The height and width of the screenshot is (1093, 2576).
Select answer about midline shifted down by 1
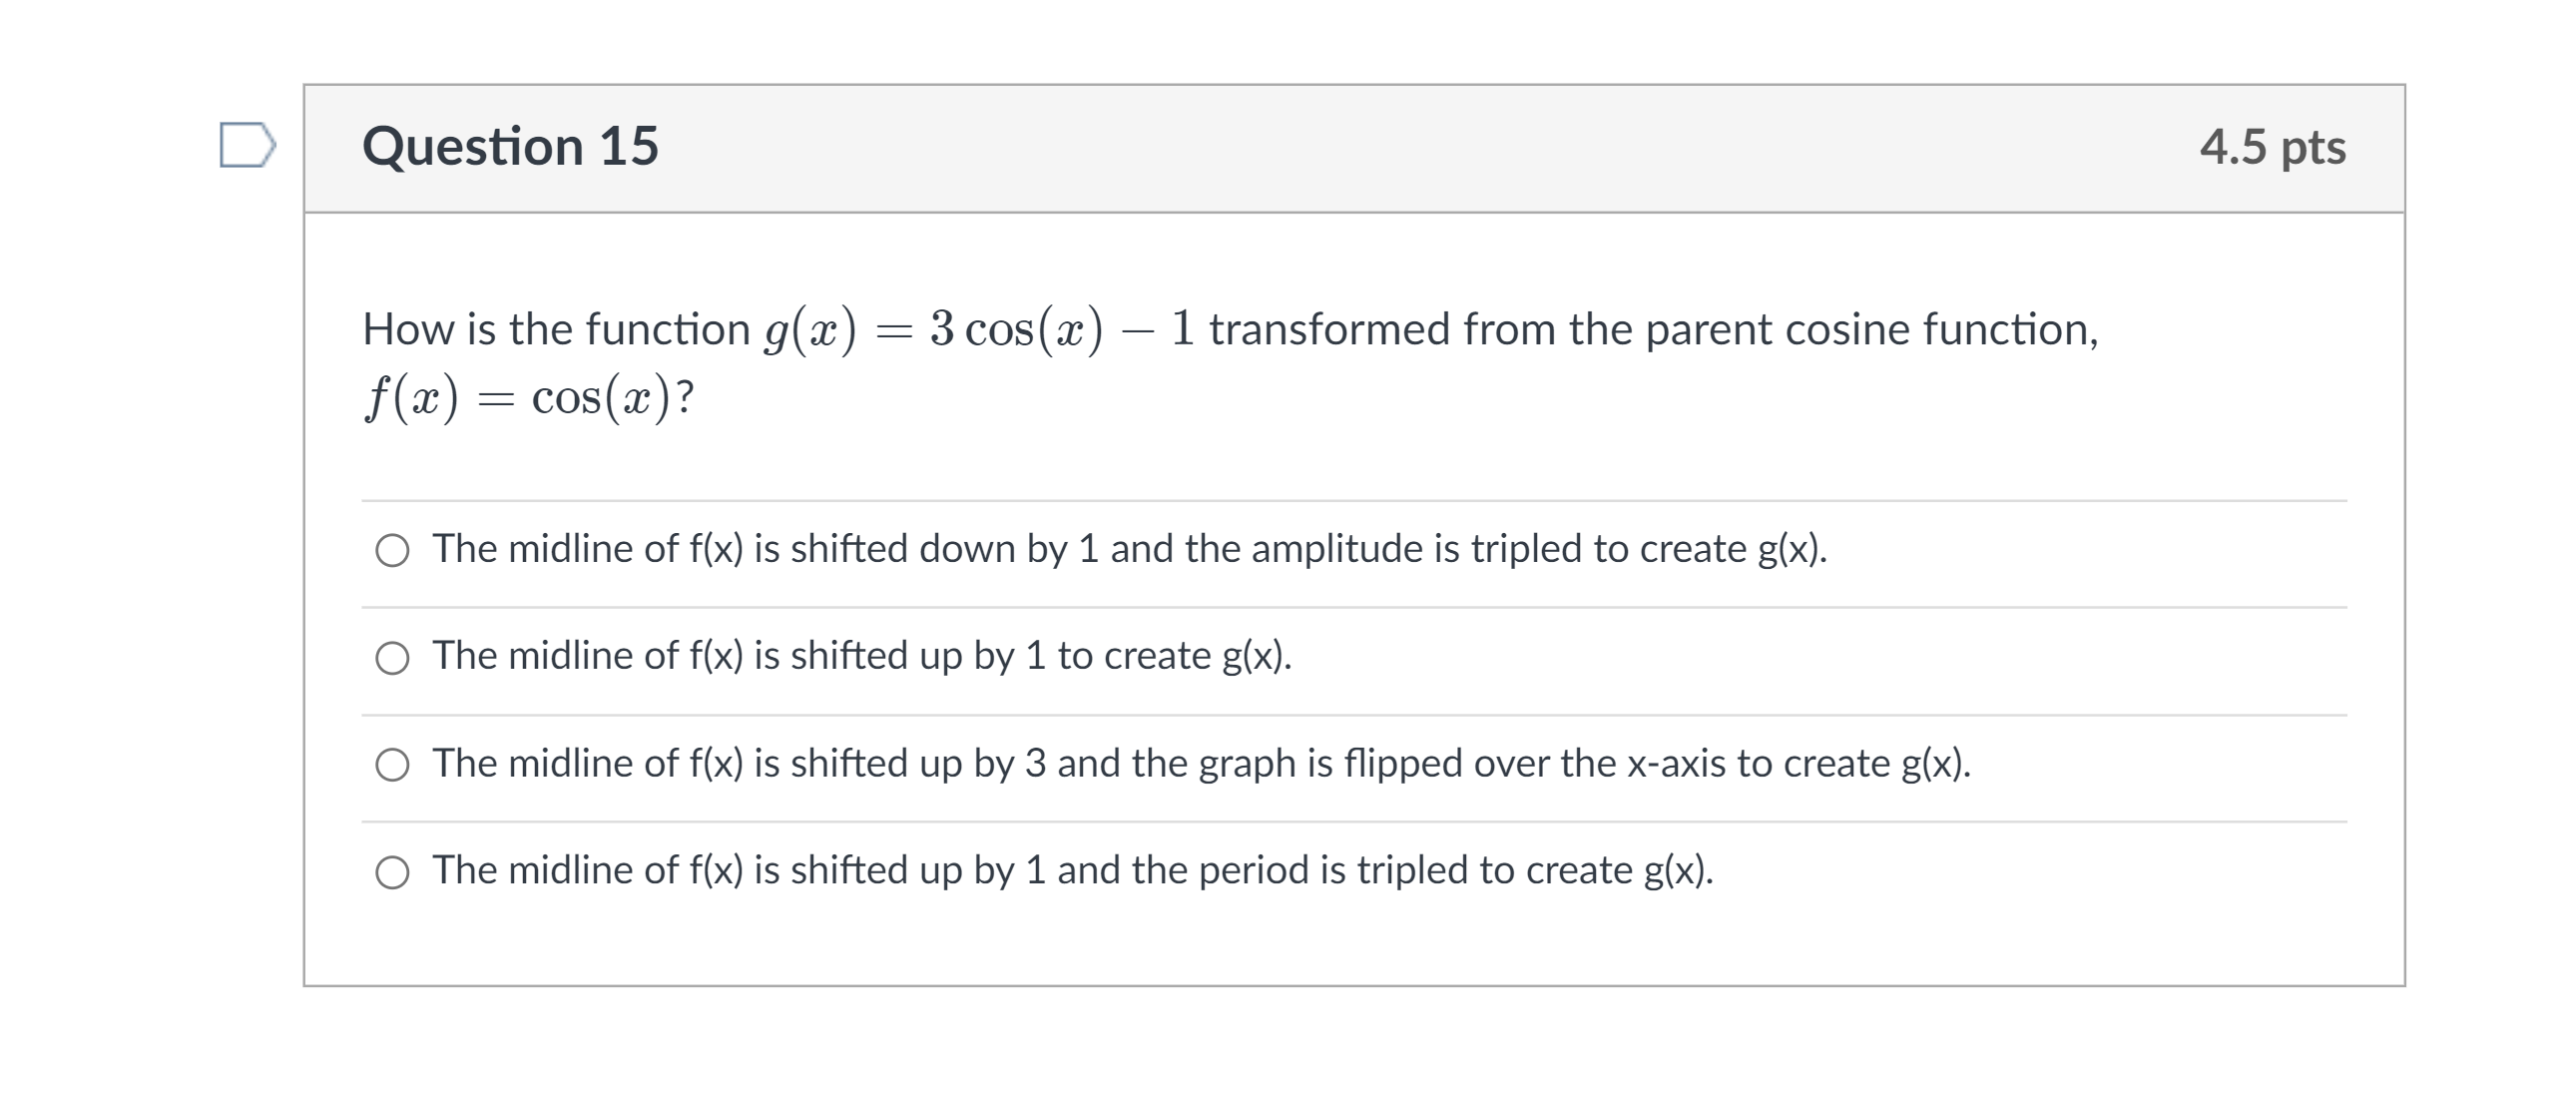392,549
